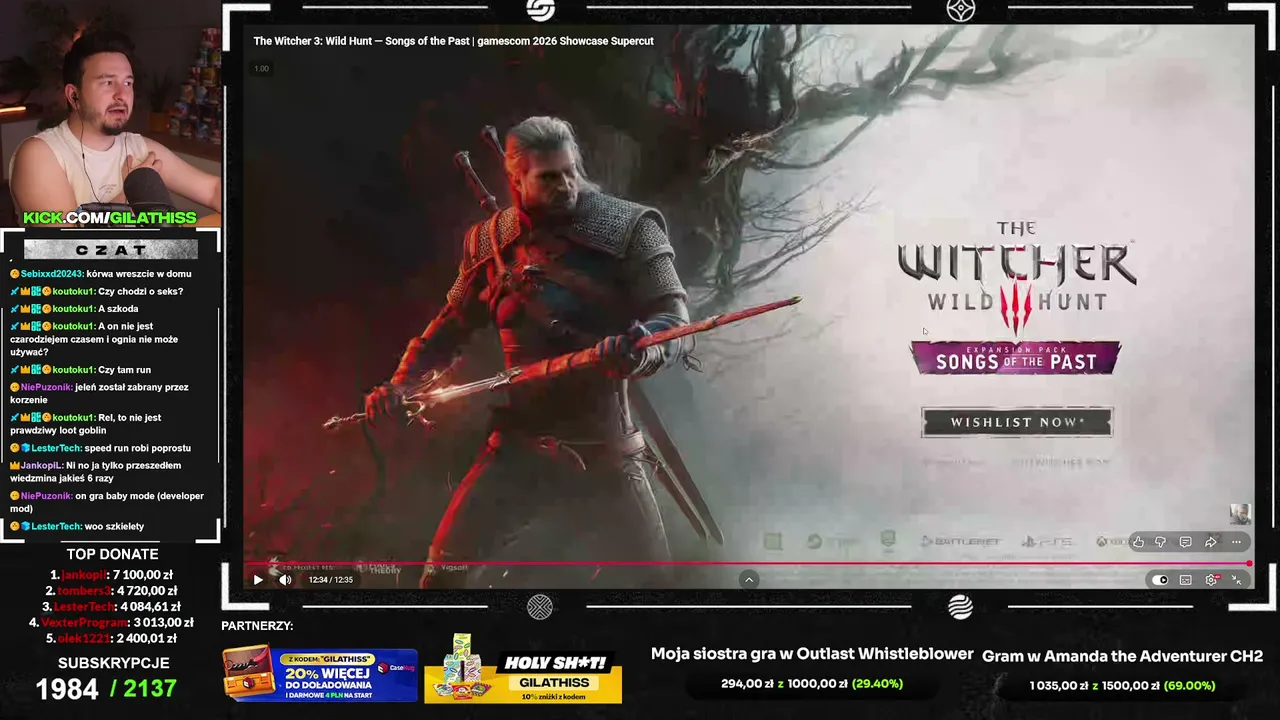Open the CaseHug 20% WIĘCEJ partner banner
This screenshot has height=720, width=1280.
coord(320,674)
